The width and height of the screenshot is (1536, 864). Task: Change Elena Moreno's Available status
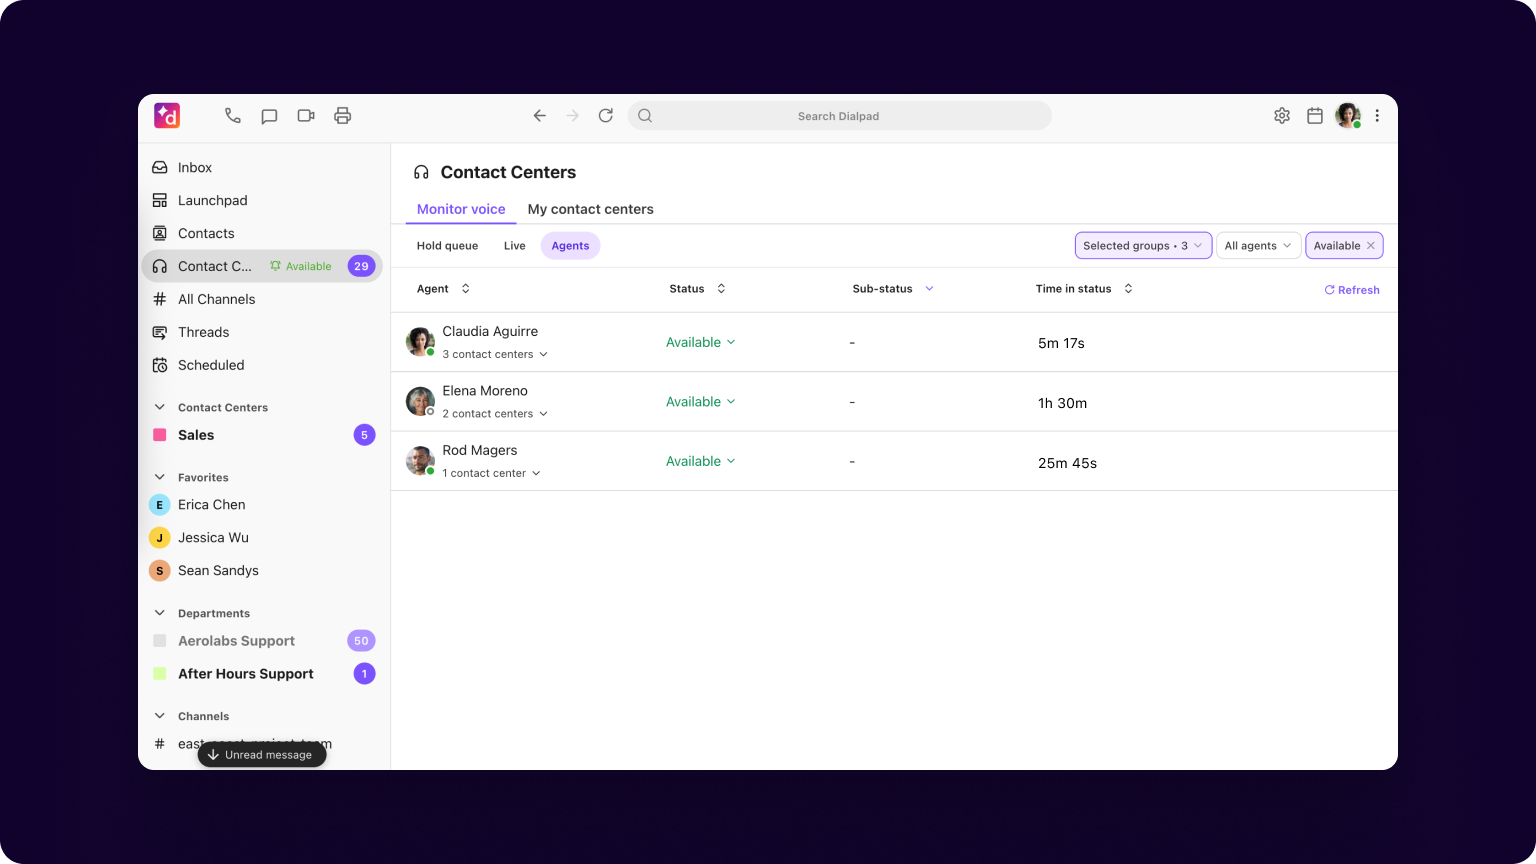point(701,402)
